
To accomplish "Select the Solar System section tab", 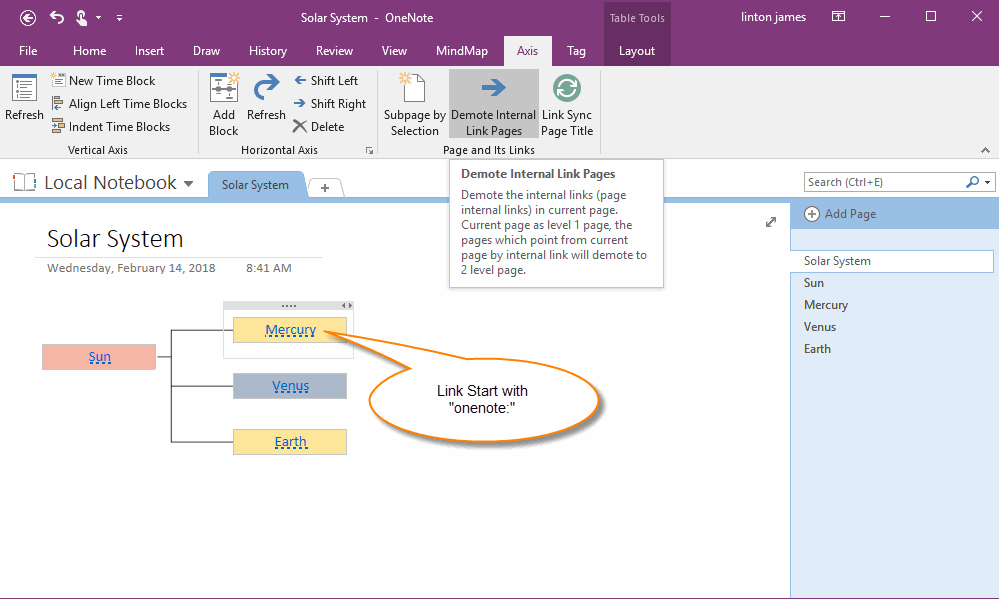I will tap(255, 185).
